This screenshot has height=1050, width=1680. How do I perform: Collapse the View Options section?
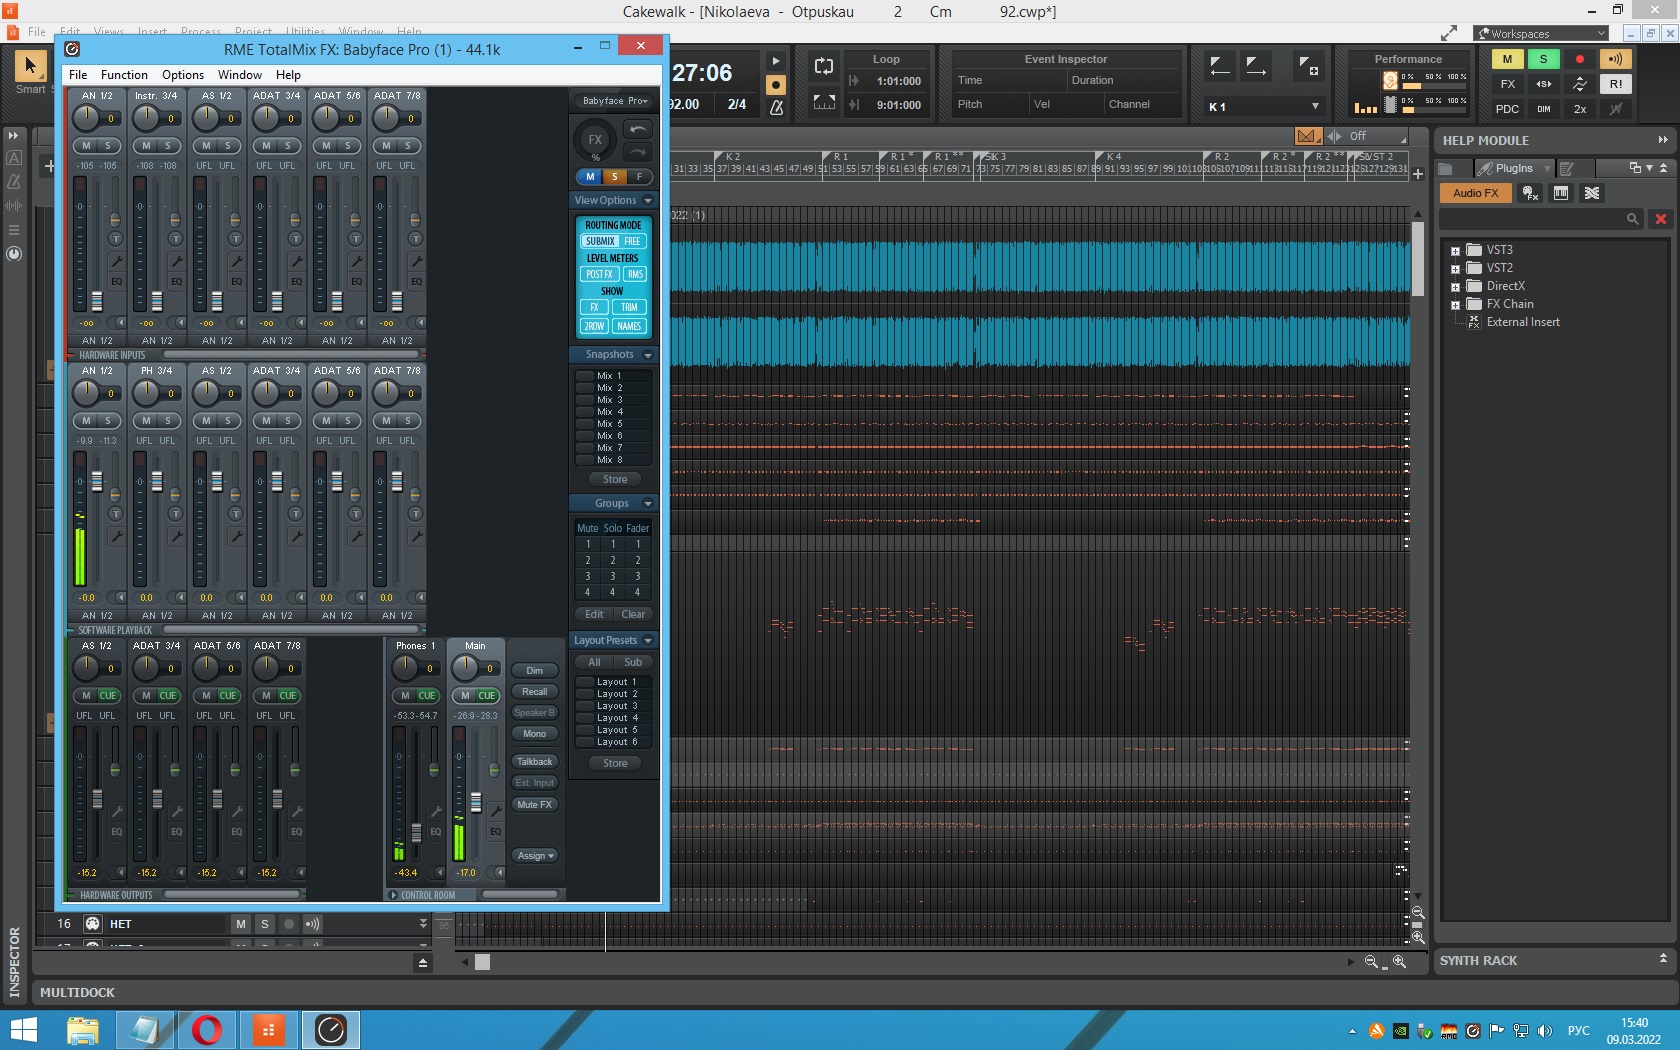(x=648, y=200)
